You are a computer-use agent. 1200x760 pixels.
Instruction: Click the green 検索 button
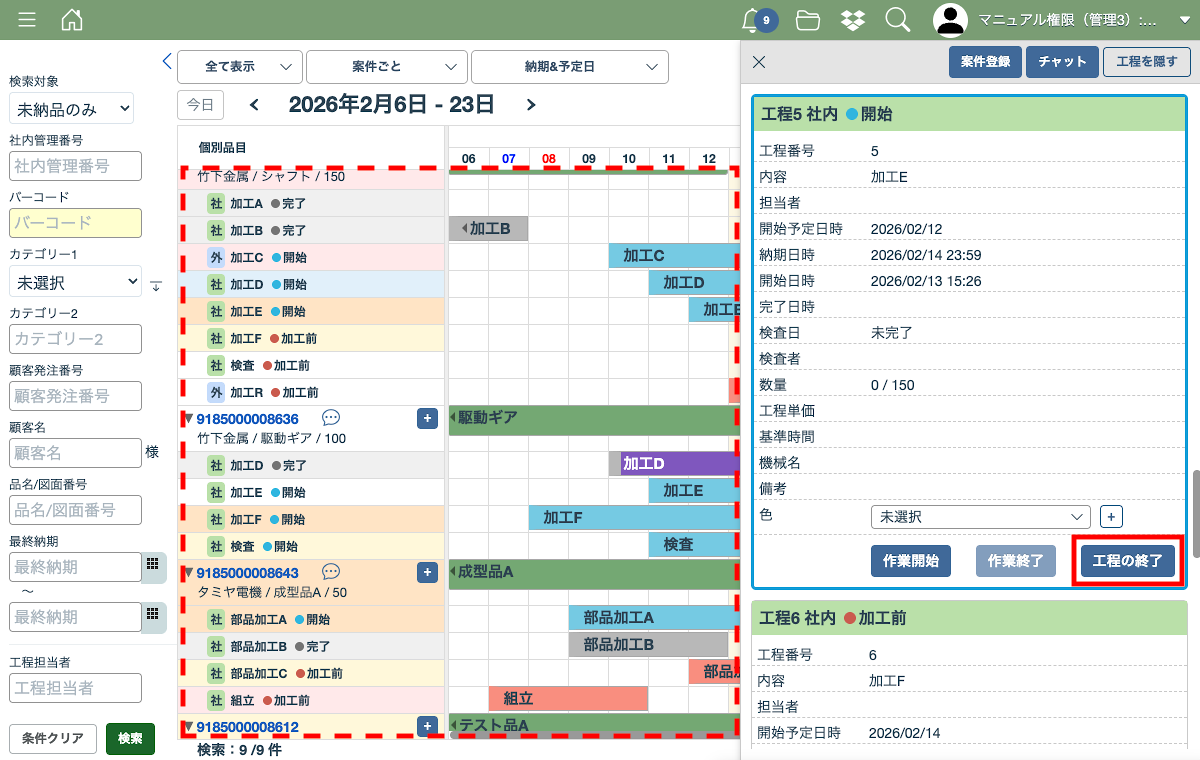[x=130, y=739]
